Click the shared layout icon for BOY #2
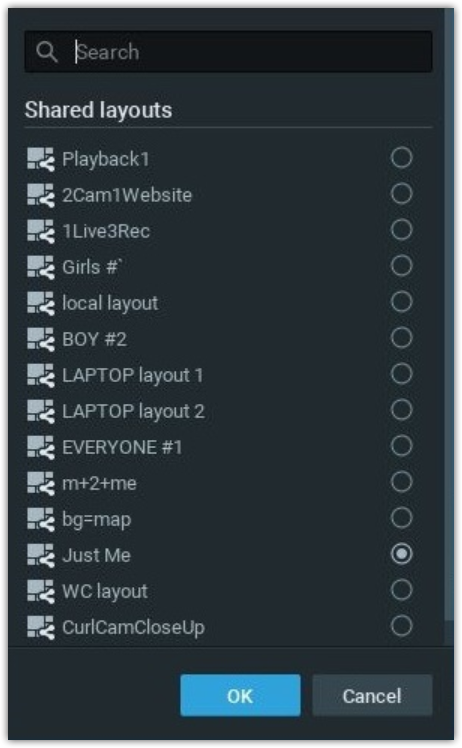462x748 pixels. coord(41,339)
